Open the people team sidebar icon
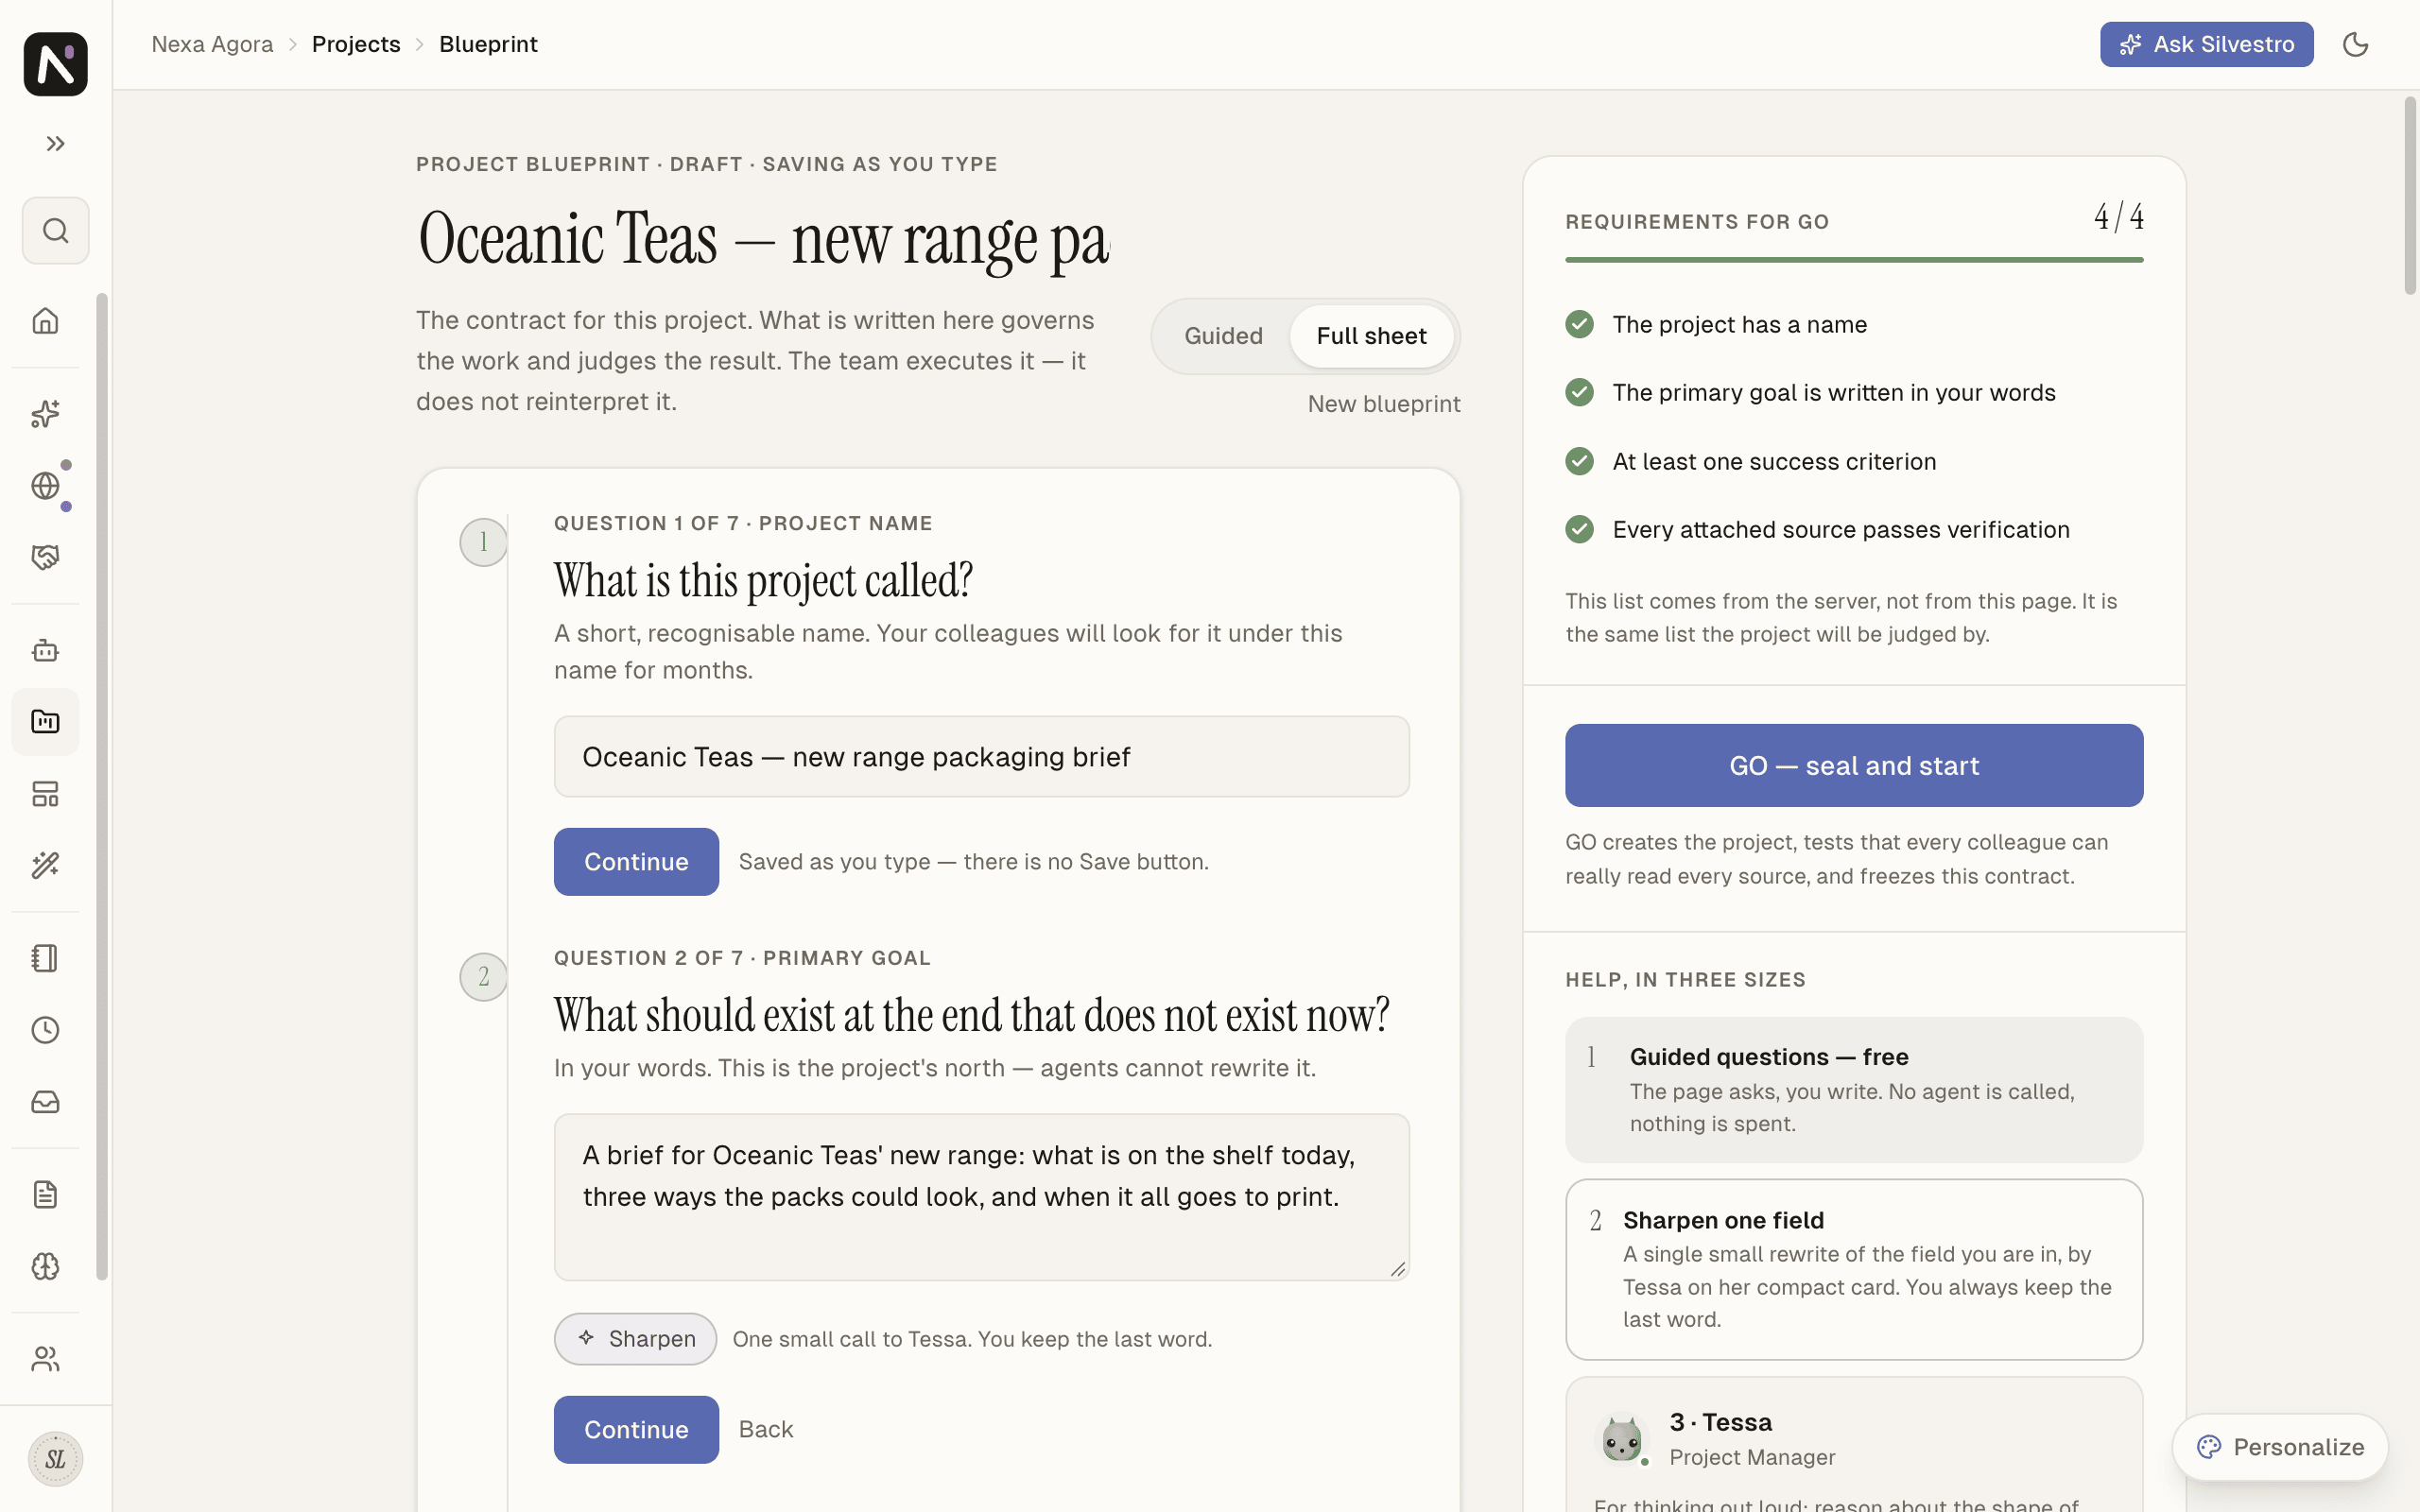This screenshot has height=1512, width=2420. point(46,1359)
